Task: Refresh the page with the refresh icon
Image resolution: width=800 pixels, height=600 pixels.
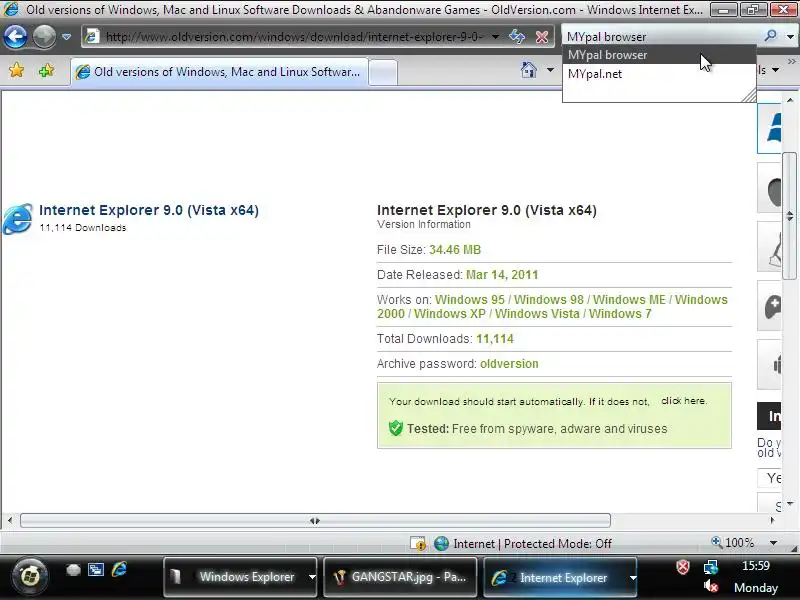Action: click(x=517, y=37)
